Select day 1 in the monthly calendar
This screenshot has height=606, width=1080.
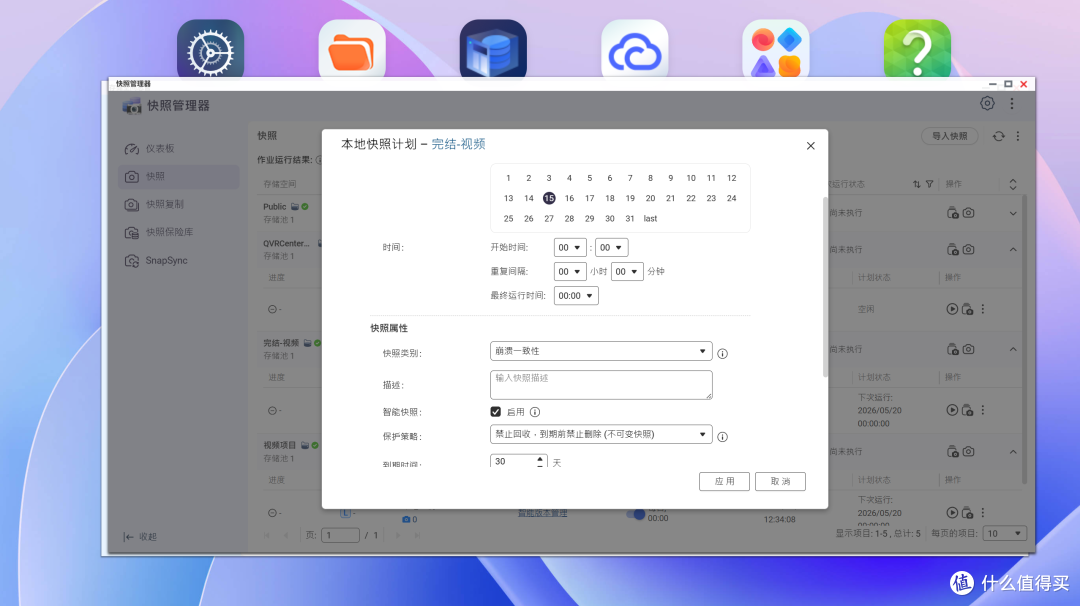tap(508, 178)
